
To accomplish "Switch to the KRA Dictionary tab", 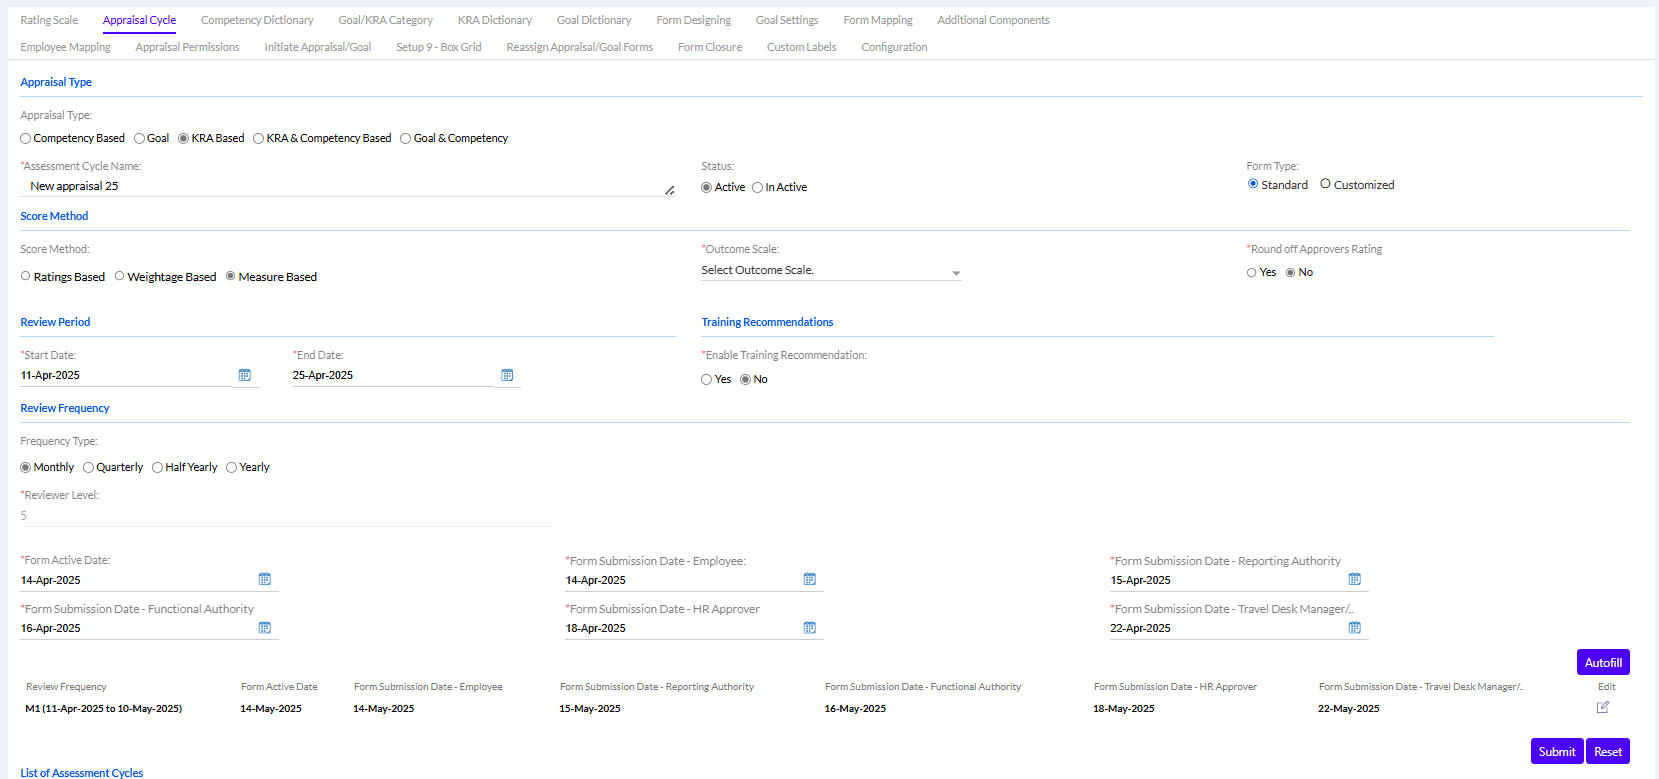I will click(494, 20).
